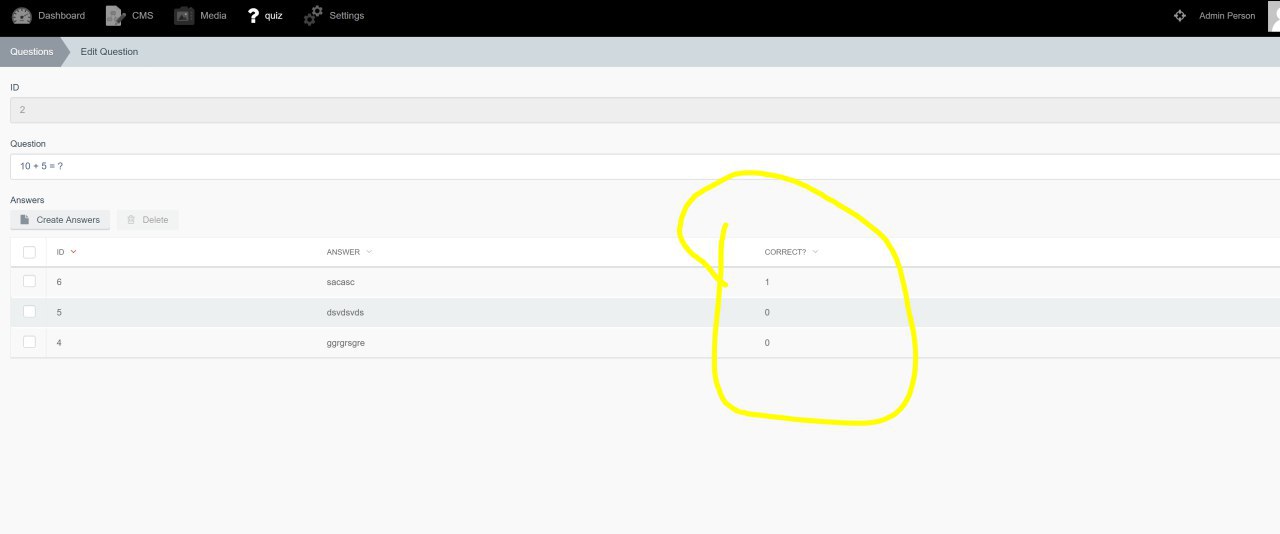This screenshot has width=1280, height=534.
Task: Click the read-only ID field
Action: (645, 110)
